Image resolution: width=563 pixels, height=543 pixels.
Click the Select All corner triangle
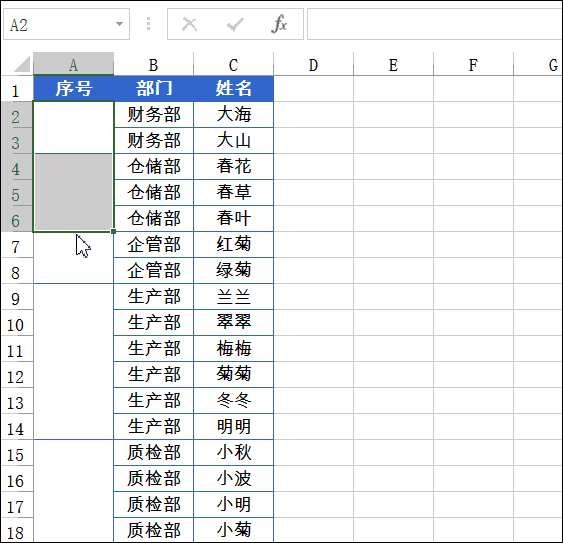click(x=22, y=64)
